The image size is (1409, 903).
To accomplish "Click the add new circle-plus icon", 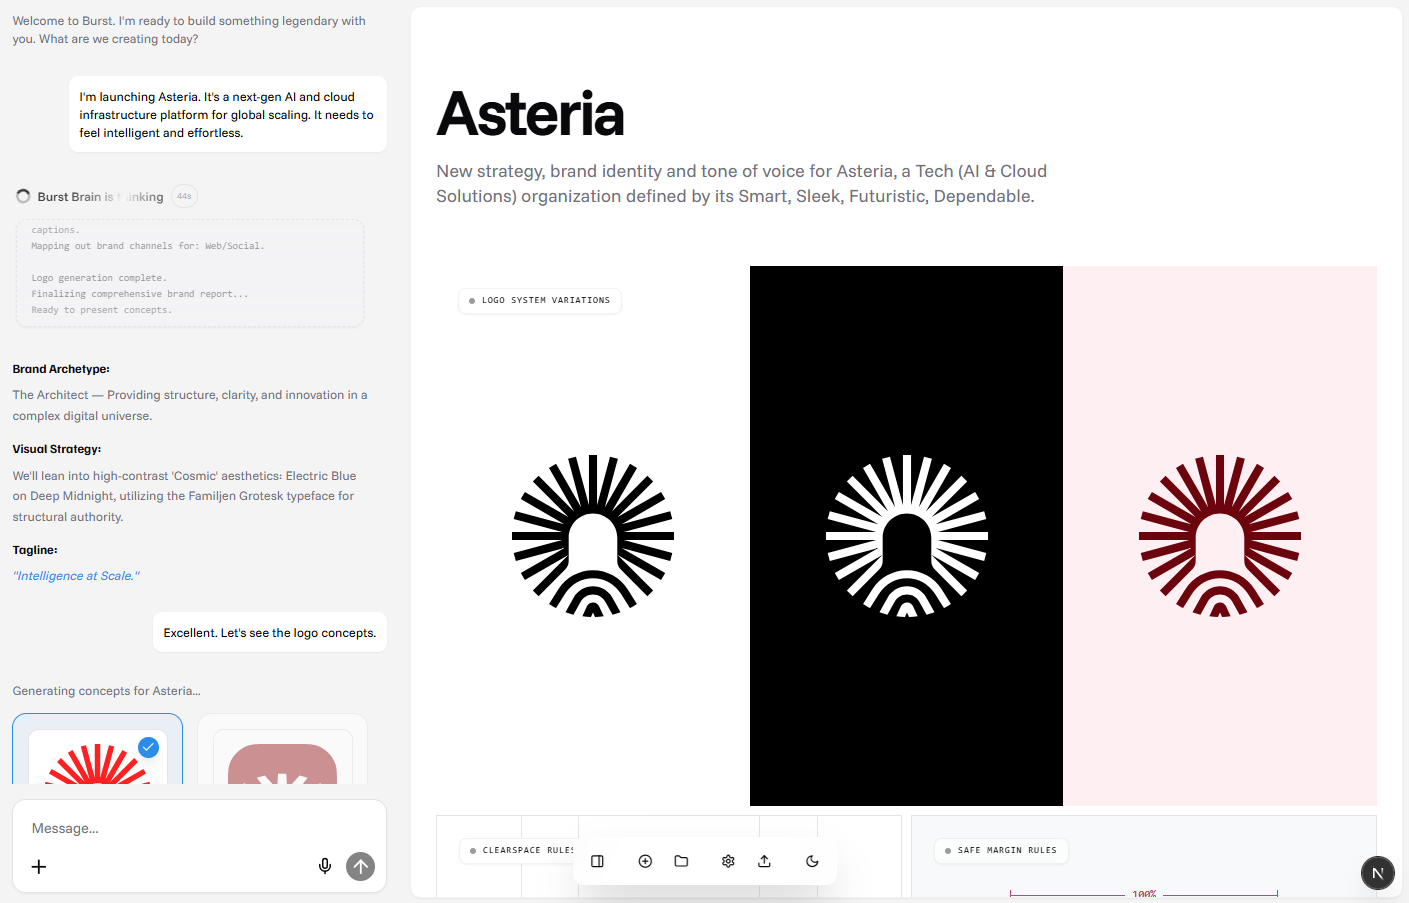I will tap(645, 861).
